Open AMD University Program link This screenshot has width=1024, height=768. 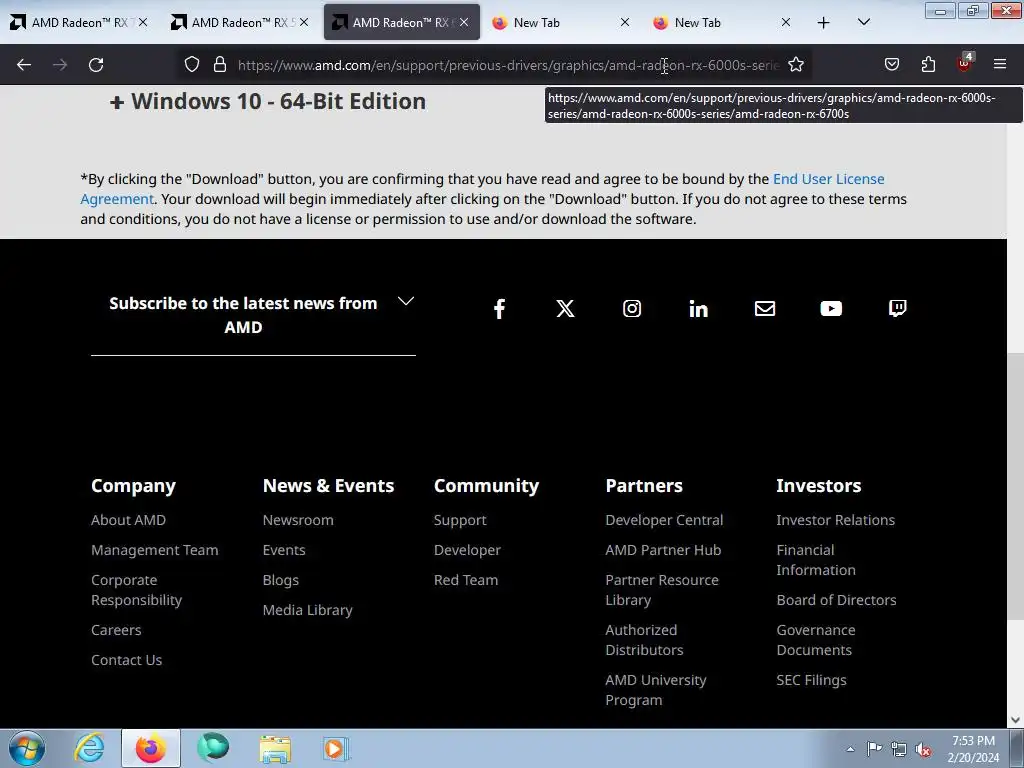[x=656, y=690]
